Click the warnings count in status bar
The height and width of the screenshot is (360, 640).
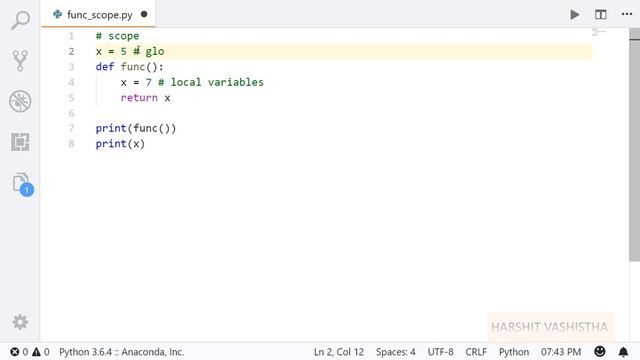tap(41, 352)
